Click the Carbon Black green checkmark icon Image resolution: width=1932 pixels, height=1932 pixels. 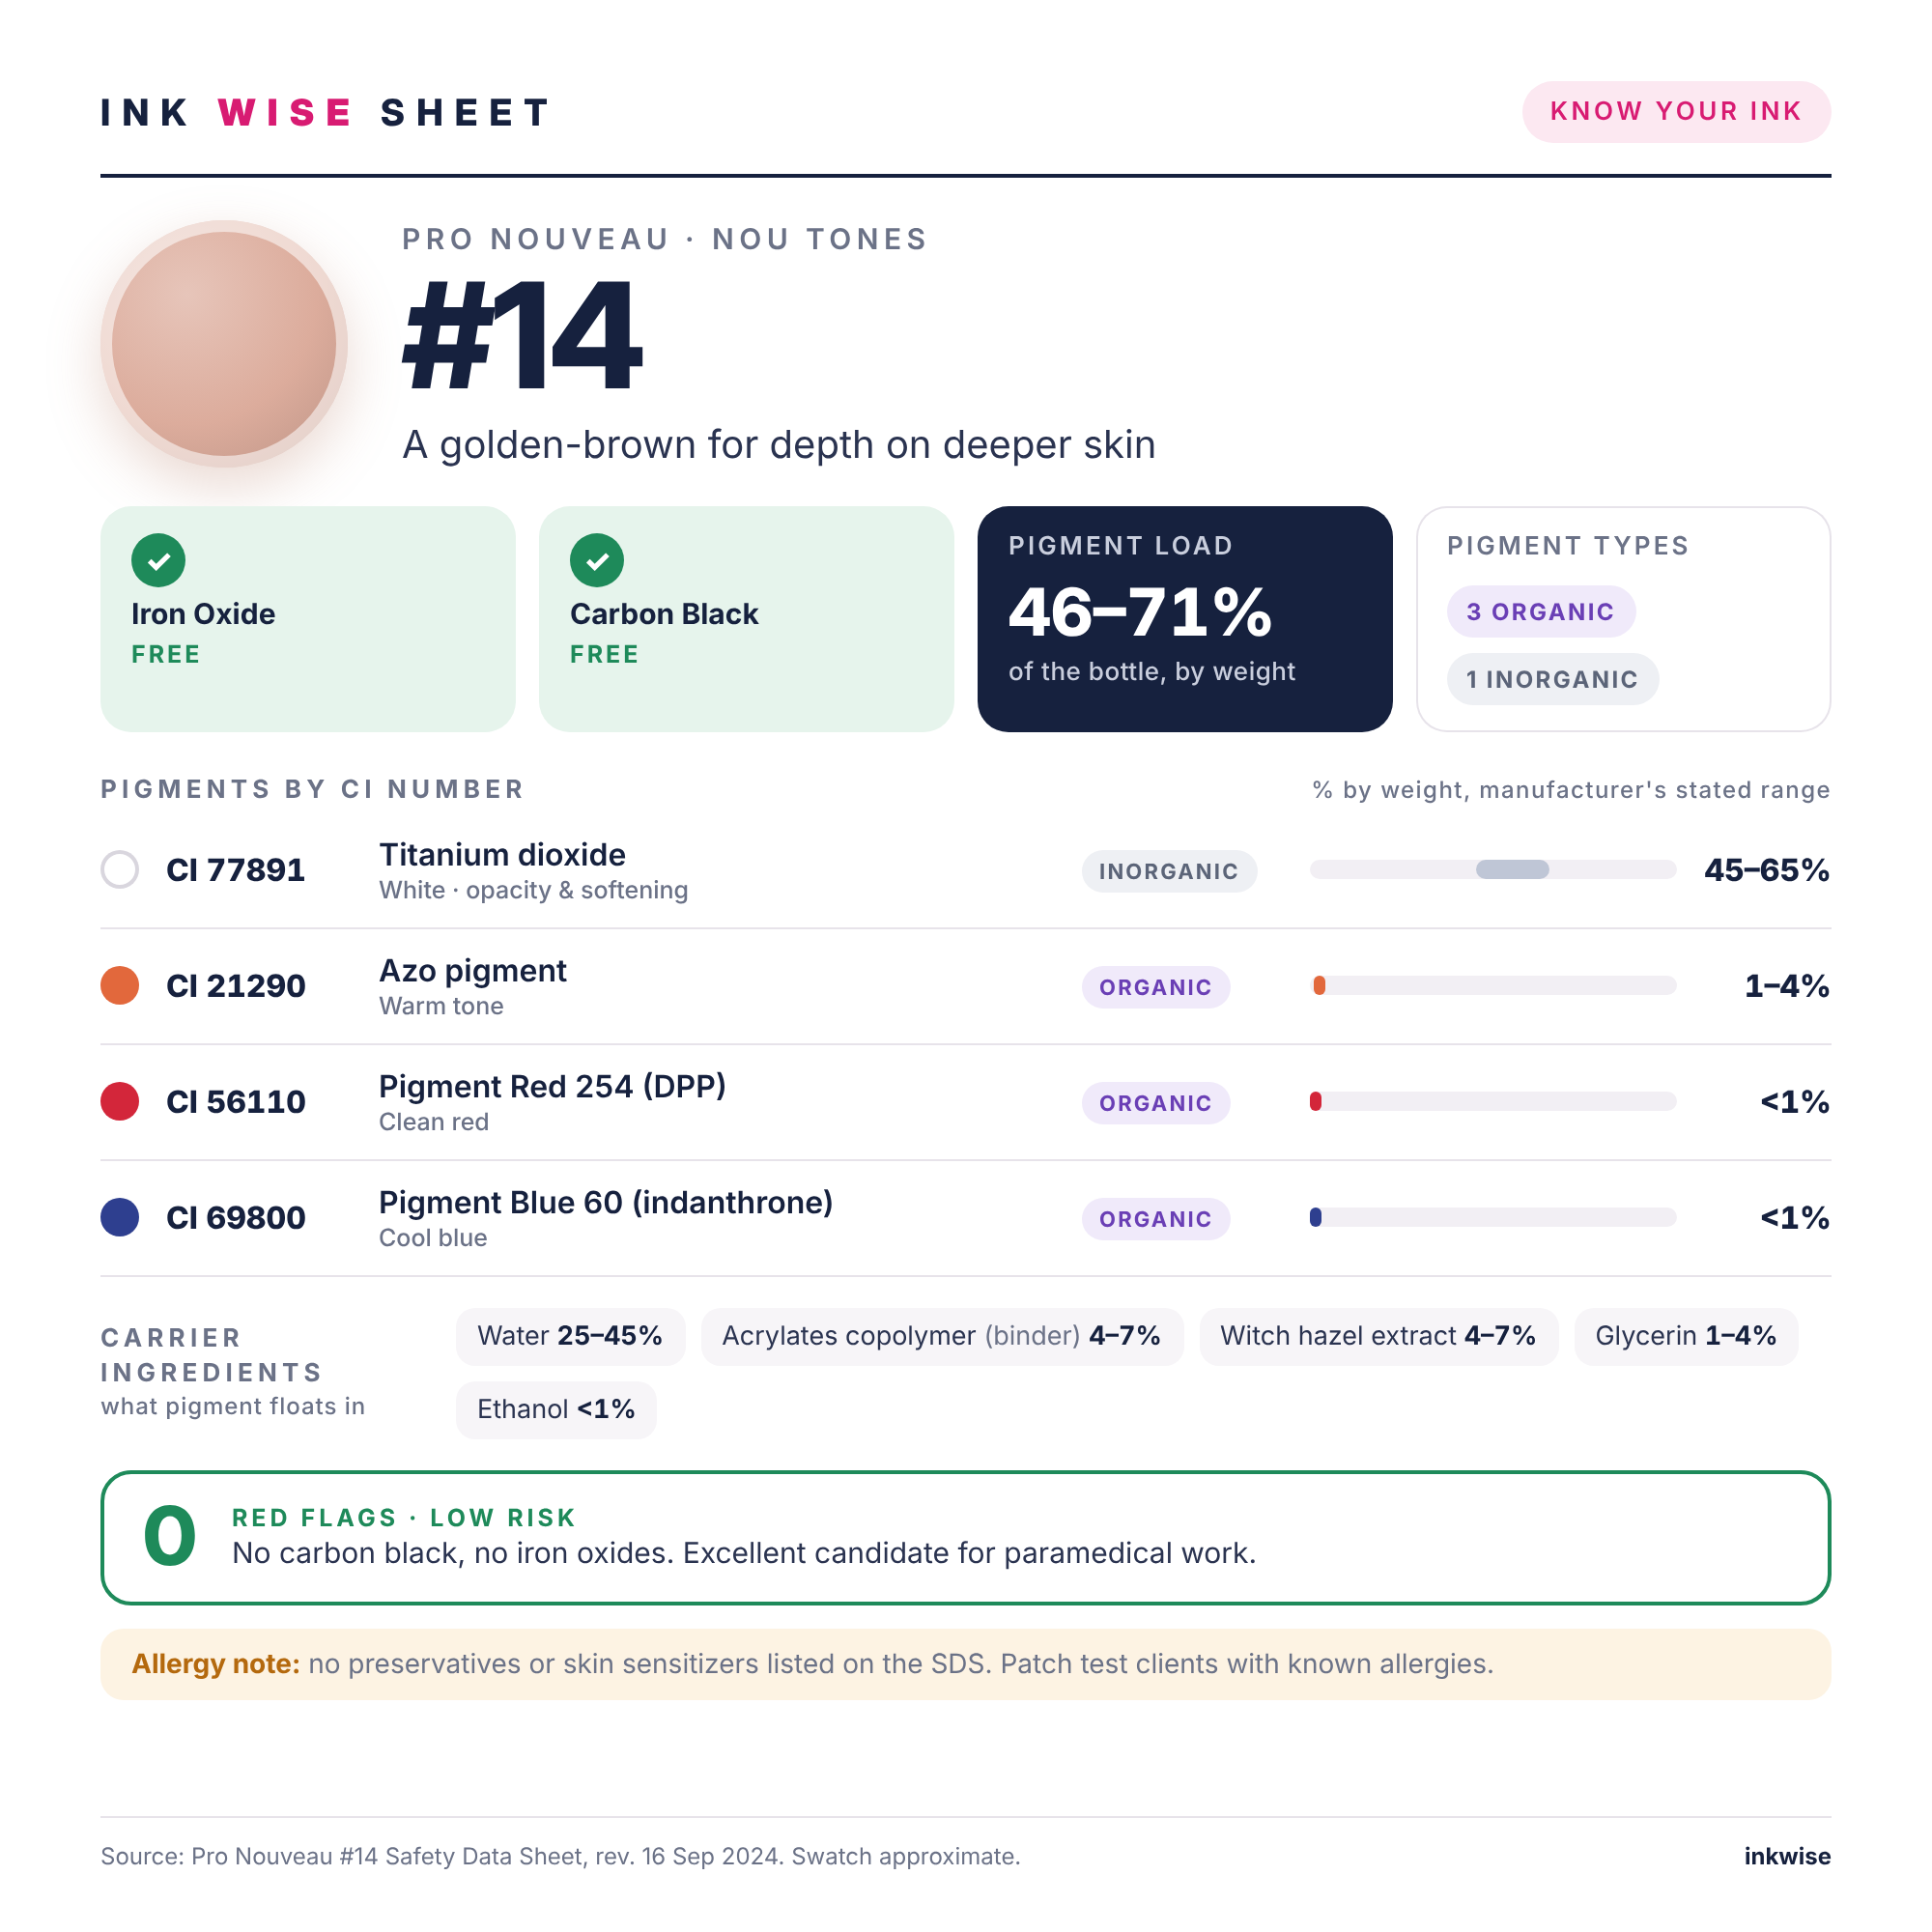597,560
